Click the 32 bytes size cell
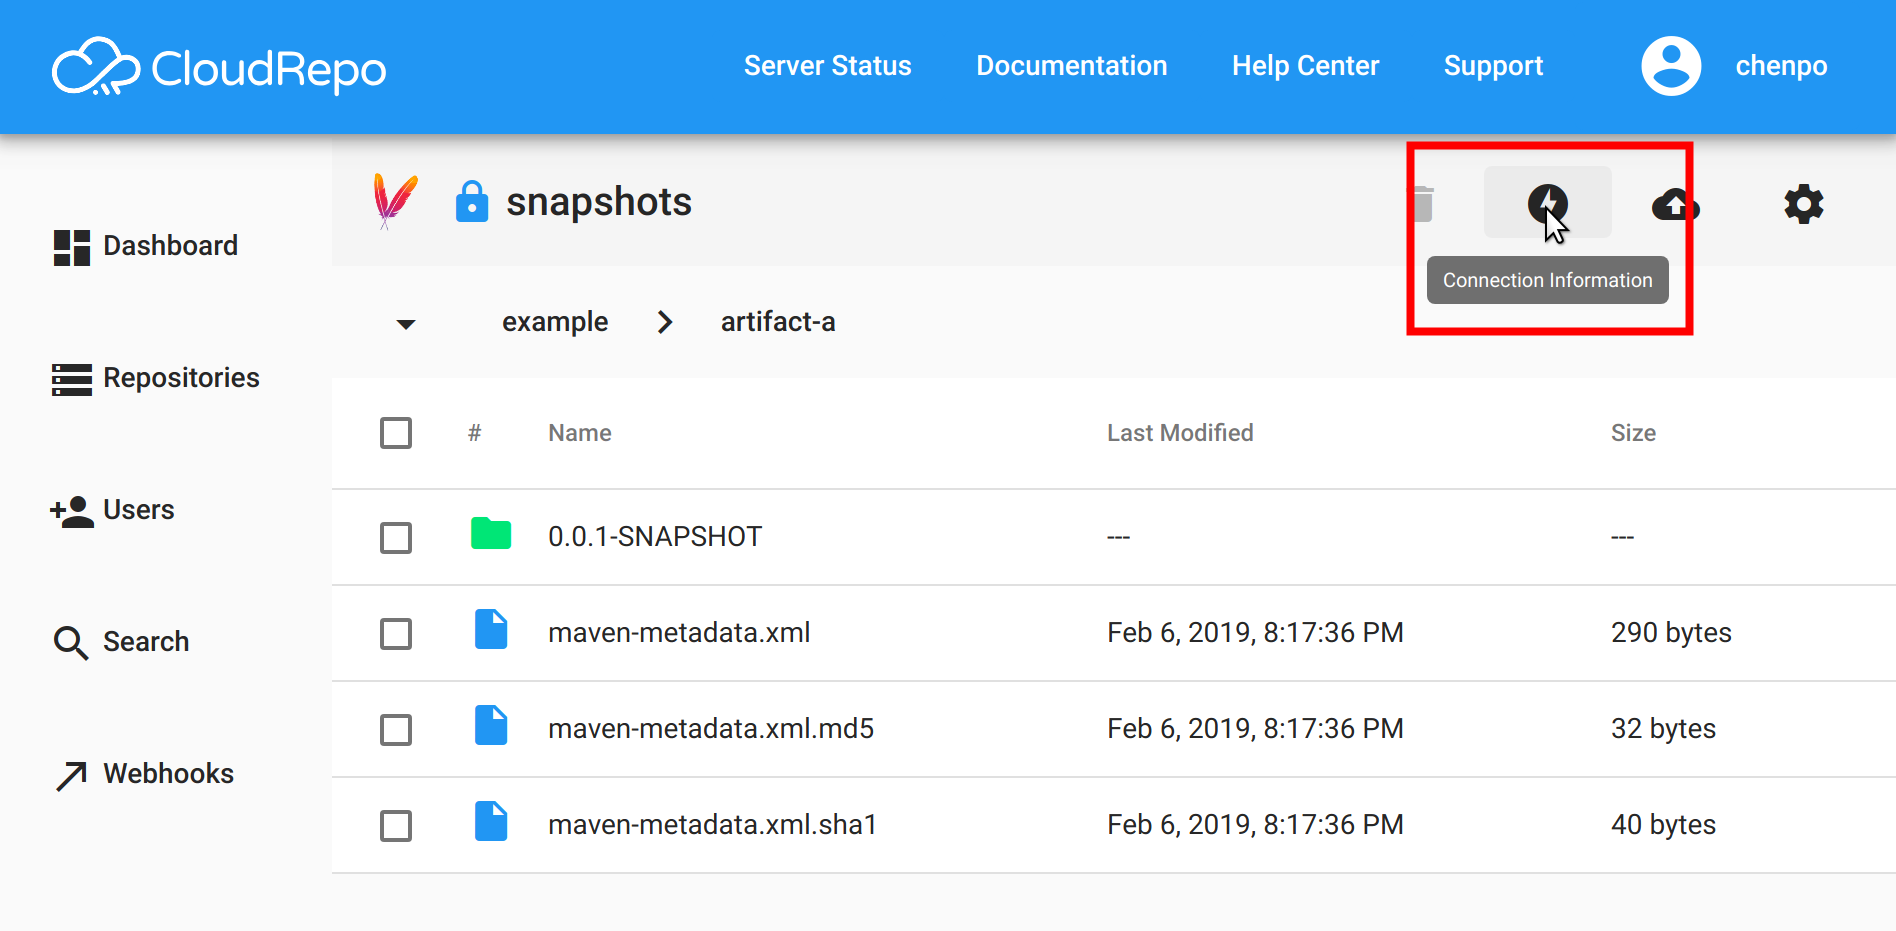1896x931 pixels. [x=1663, y=729]
